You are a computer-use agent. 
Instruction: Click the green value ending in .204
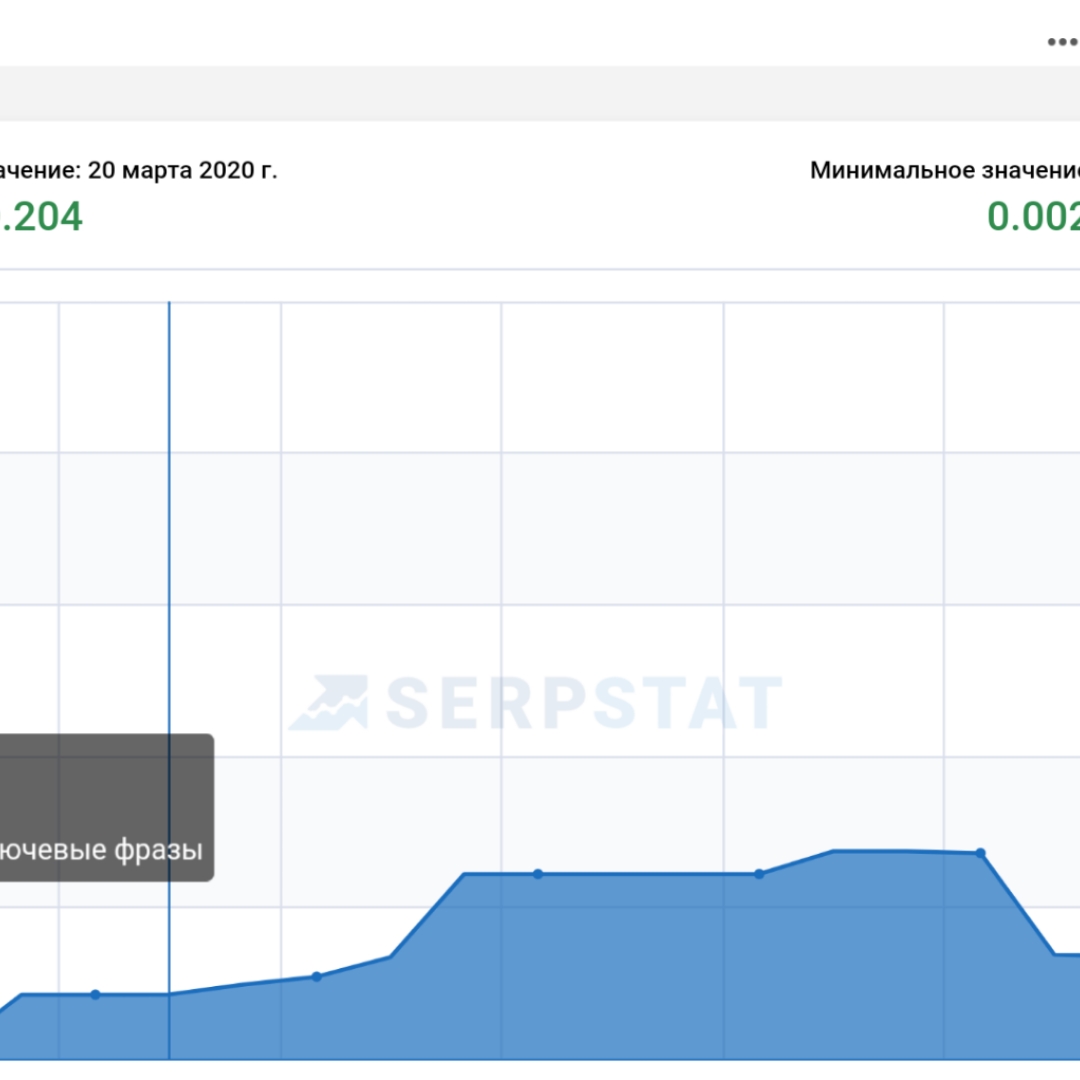click(41, 217)
